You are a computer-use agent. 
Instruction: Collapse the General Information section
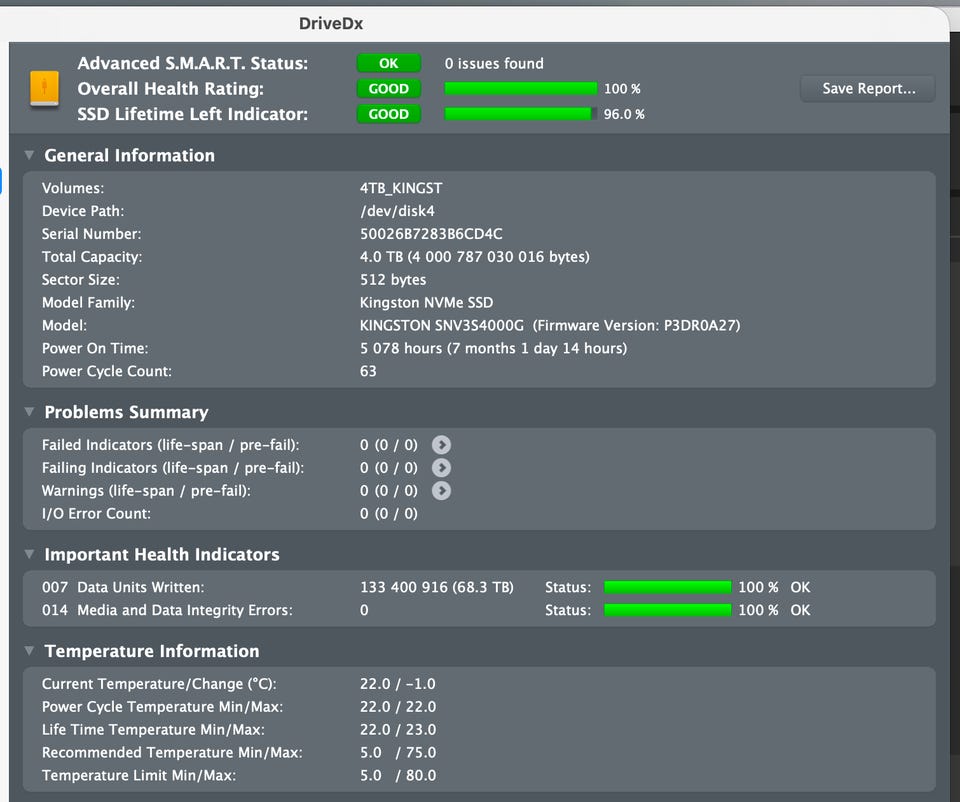tap(29, 155)
